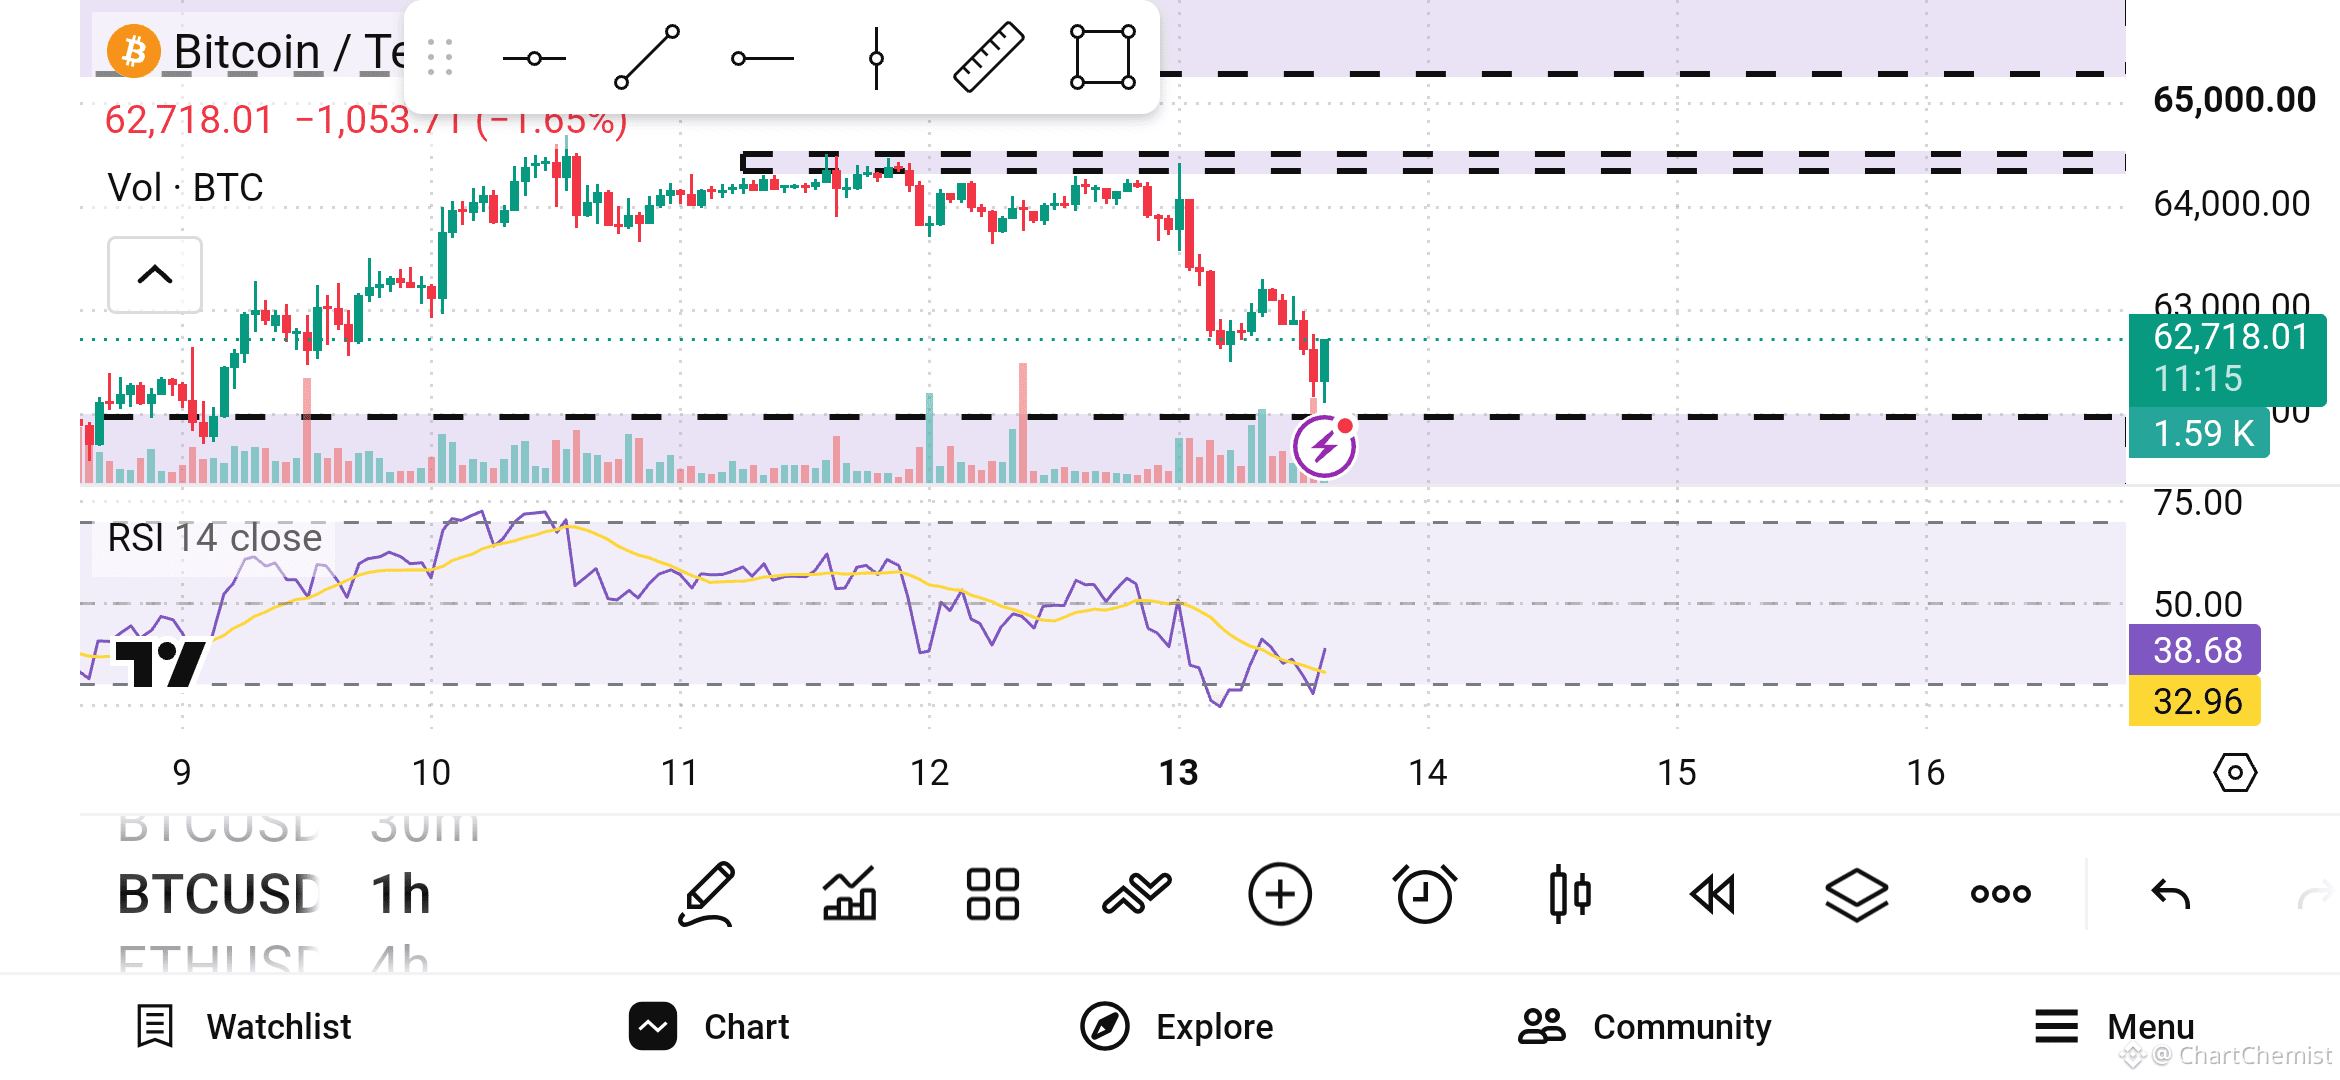This screenshot has width=2340, height=1080.
Task: Tap the date 16 on time axis
Action: 1926,773
